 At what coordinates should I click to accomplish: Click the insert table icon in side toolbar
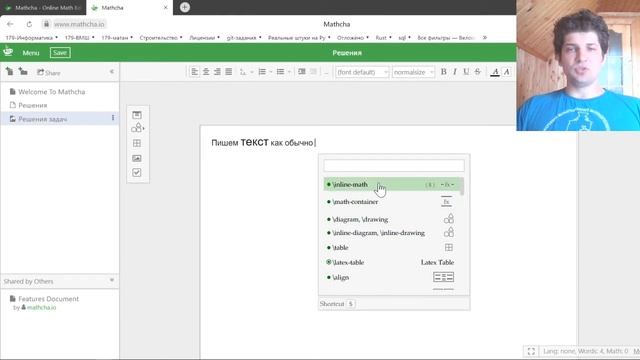click(137, 143)
